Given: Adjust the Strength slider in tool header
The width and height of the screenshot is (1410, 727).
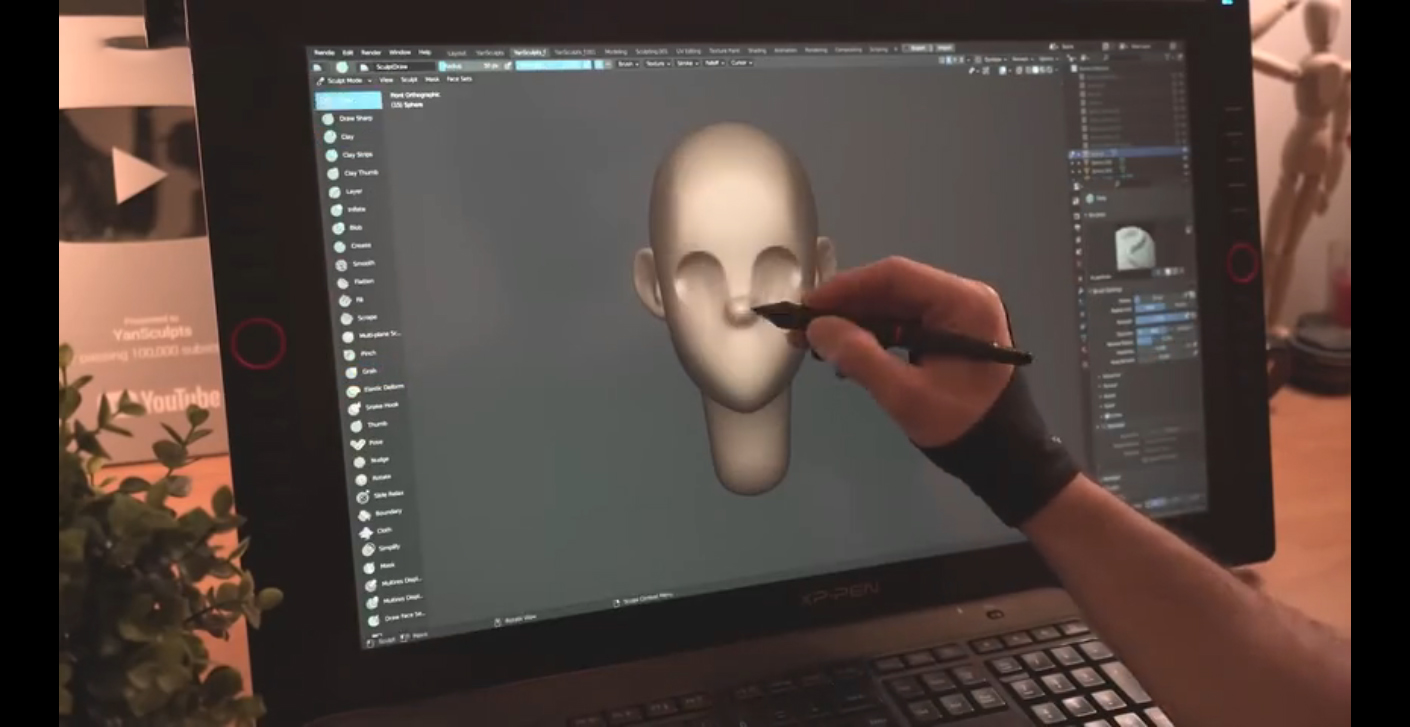Looking at the screenshot, I should [x=553, y=64].
